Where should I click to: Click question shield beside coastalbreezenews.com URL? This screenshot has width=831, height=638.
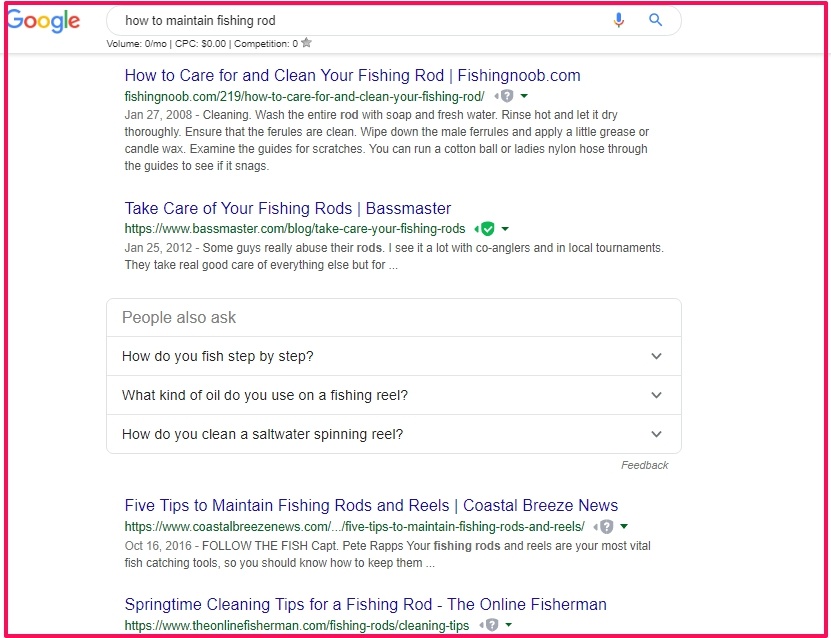pyautogui.click(x=606, y=527)
